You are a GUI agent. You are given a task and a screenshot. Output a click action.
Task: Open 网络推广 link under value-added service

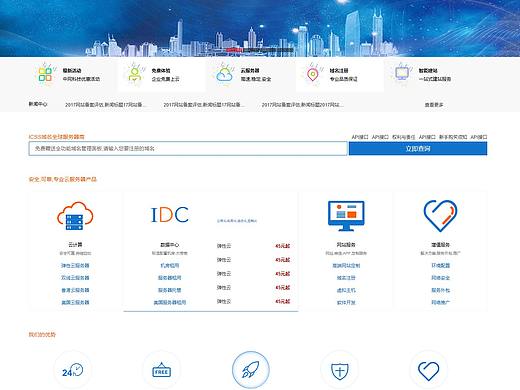(x=440, y=302)
